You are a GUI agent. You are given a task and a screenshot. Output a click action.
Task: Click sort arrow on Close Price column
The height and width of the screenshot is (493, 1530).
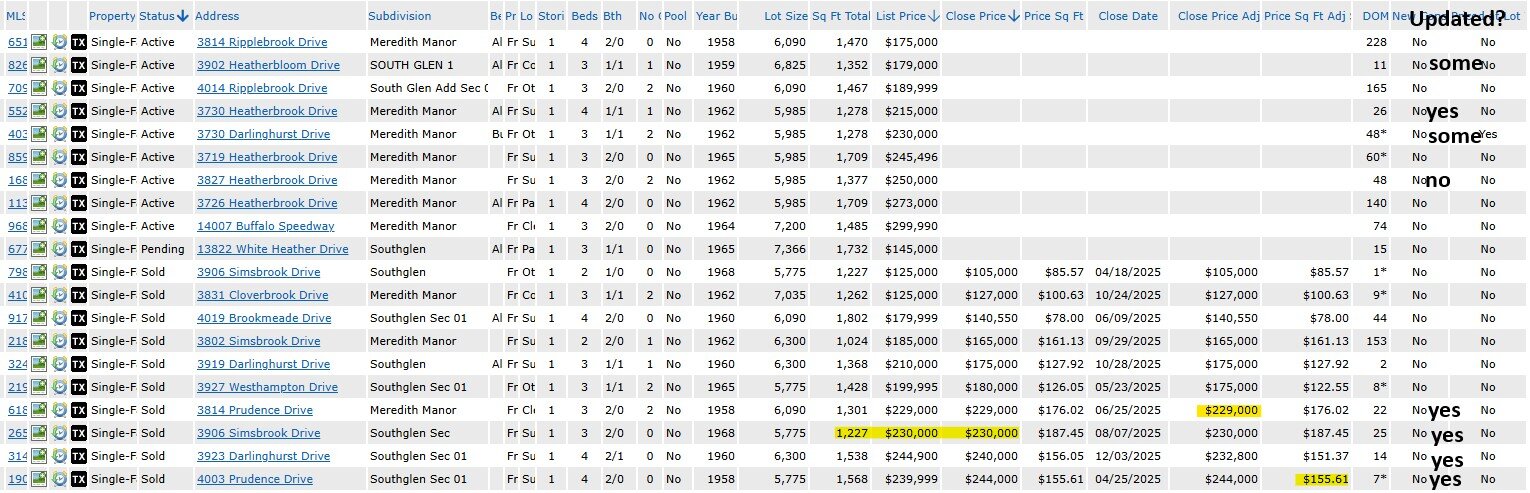point(1014,16)
